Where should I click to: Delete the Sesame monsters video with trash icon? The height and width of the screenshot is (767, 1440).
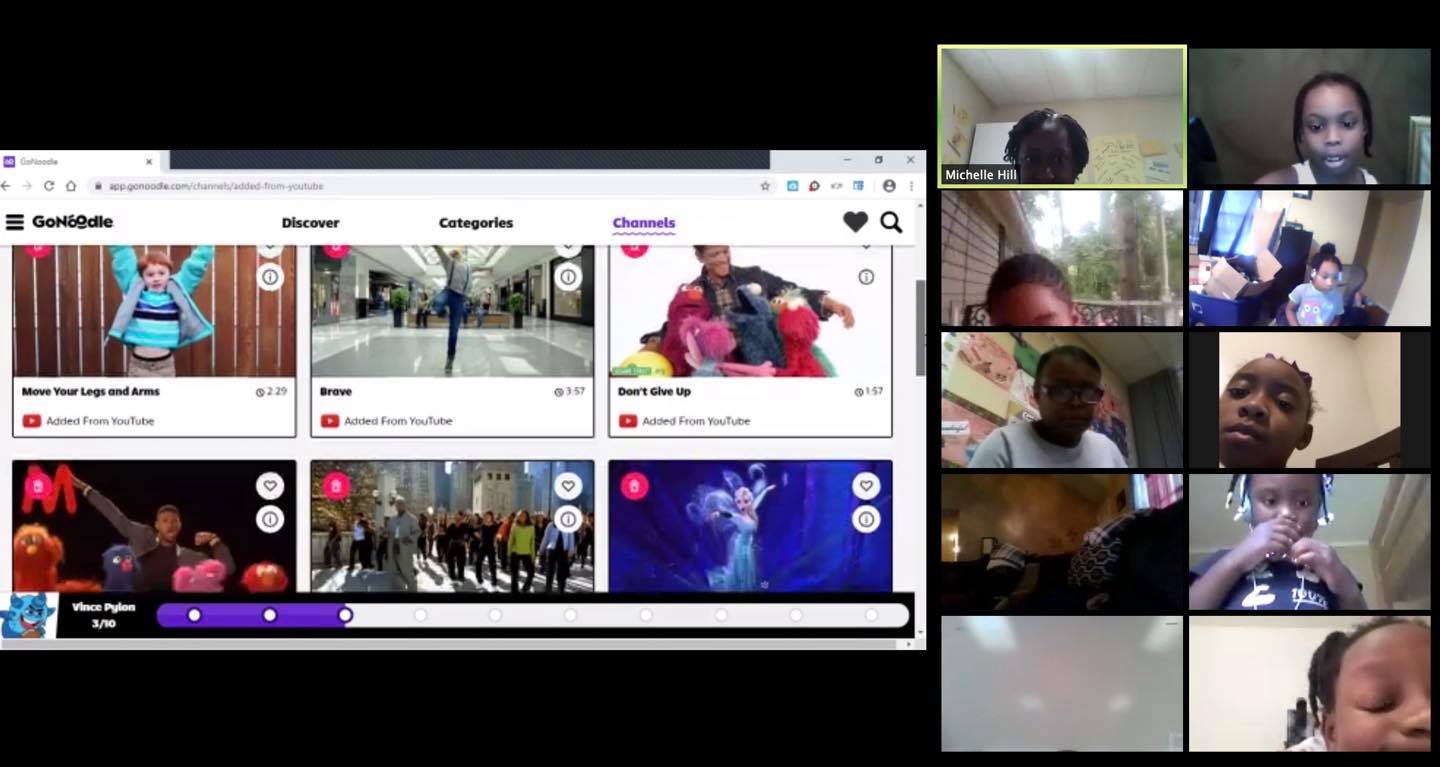coord(38,486)
